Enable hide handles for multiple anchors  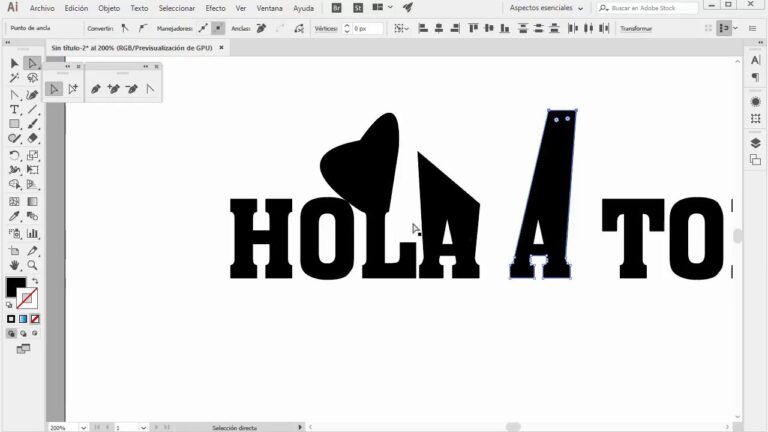(218, 28)
